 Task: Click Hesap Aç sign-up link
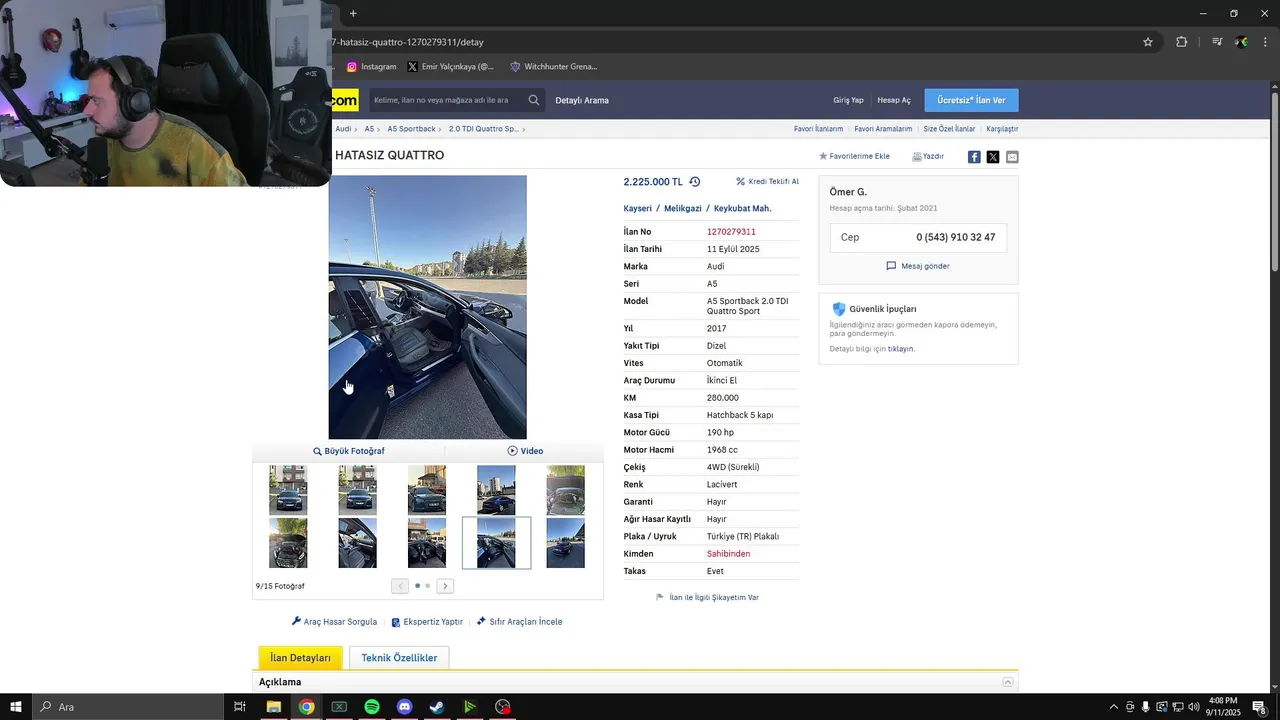point(894,100)
